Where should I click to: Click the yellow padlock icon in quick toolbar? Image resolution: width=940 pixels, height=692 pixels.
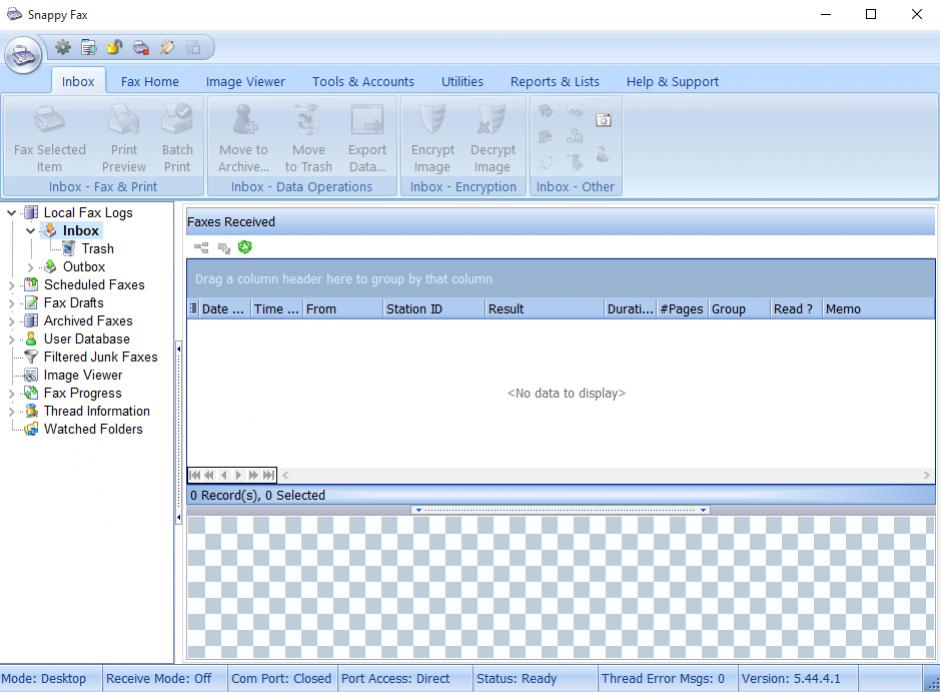coord(115,47)
